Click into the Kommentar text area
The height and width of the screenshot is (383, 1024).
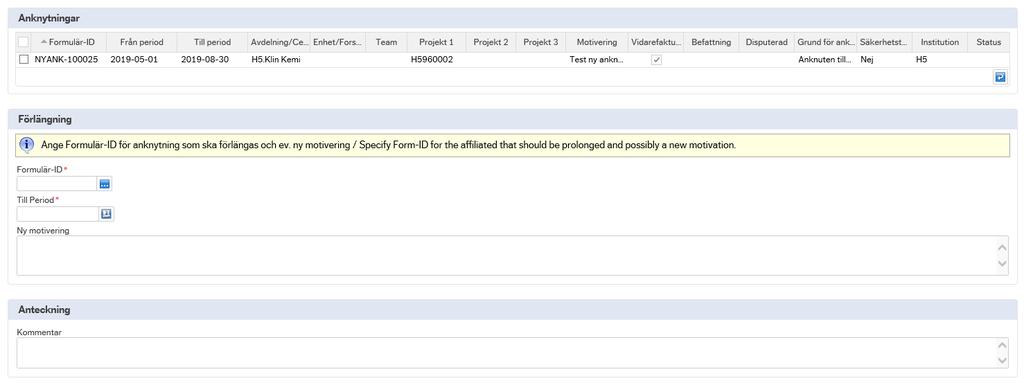[507, 353]
